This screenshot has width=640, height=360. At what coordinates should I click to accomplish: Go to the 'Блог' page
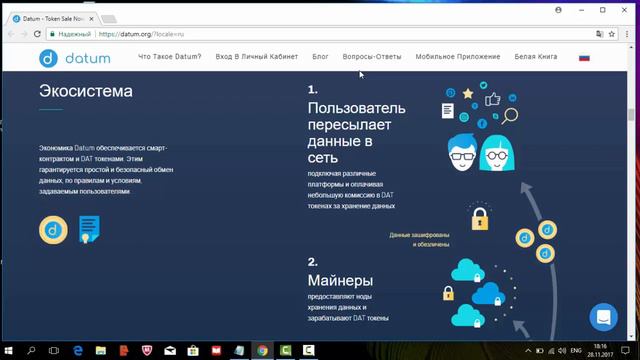[320, 57]
